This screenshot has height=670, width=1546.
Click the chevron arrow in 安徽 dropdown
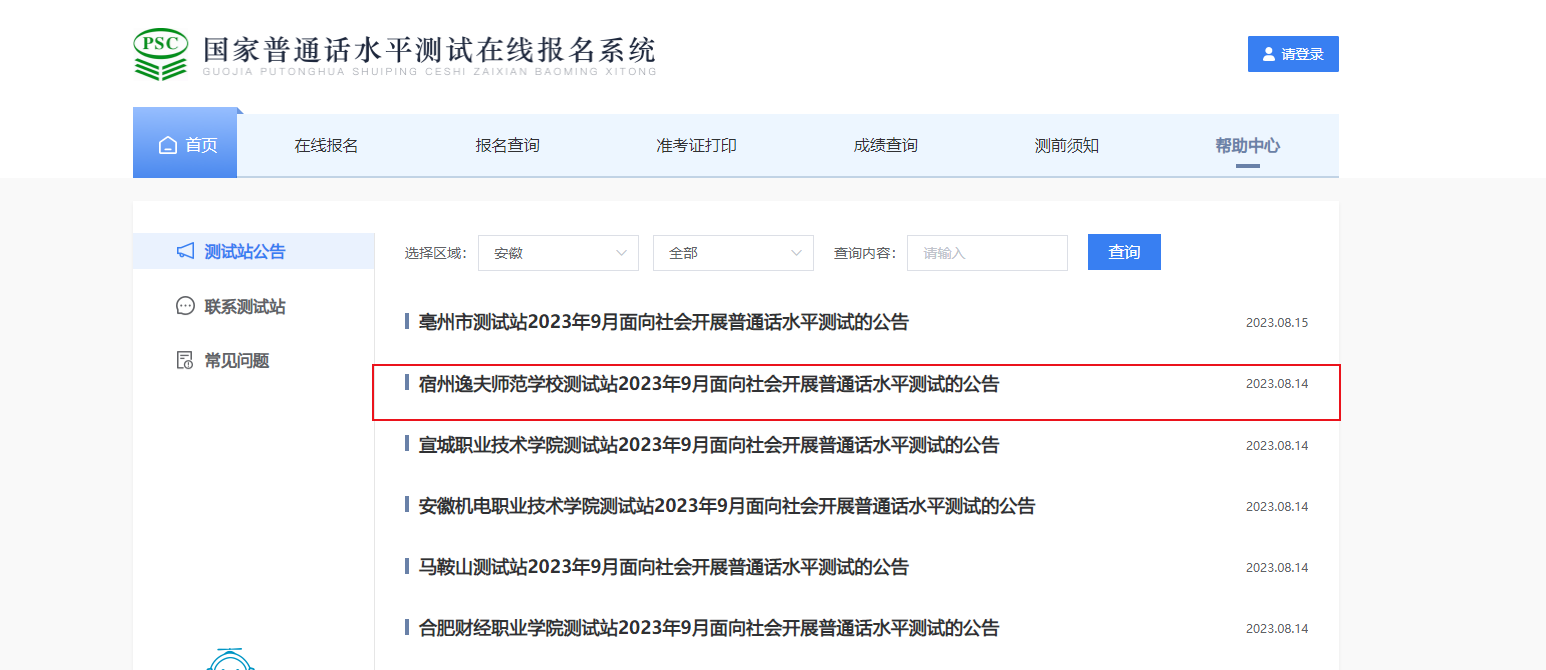point(622,253)
